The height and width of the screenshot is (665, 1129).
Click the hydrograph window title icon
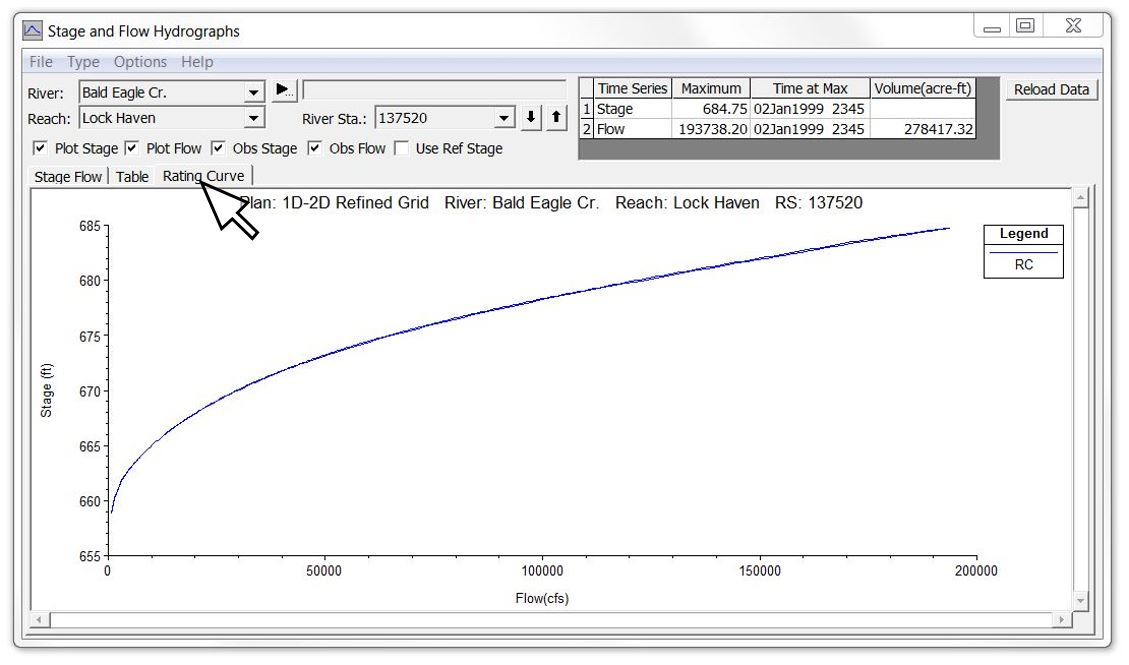click(32, 31)
